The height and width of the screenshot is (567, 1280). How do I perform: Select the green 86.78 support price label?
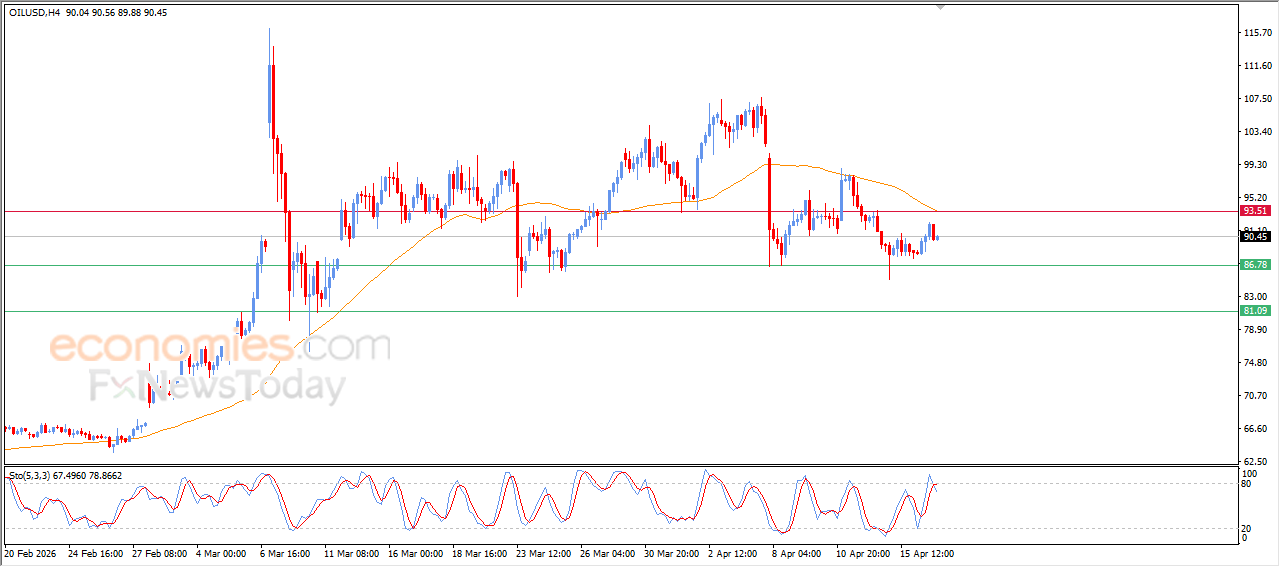click(x=1255, y=265)
